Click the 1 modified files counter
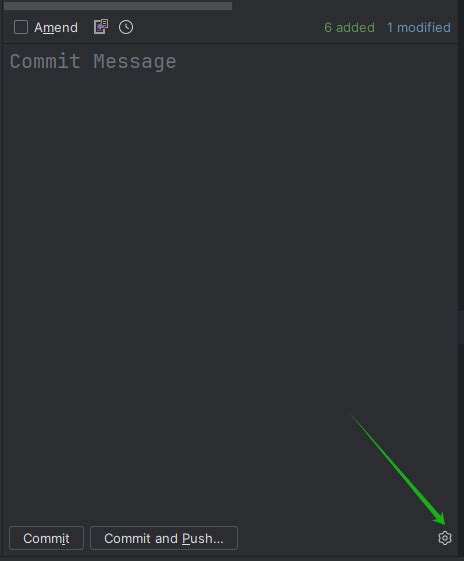The image size is (464, 561). click(x=419, y=28)
